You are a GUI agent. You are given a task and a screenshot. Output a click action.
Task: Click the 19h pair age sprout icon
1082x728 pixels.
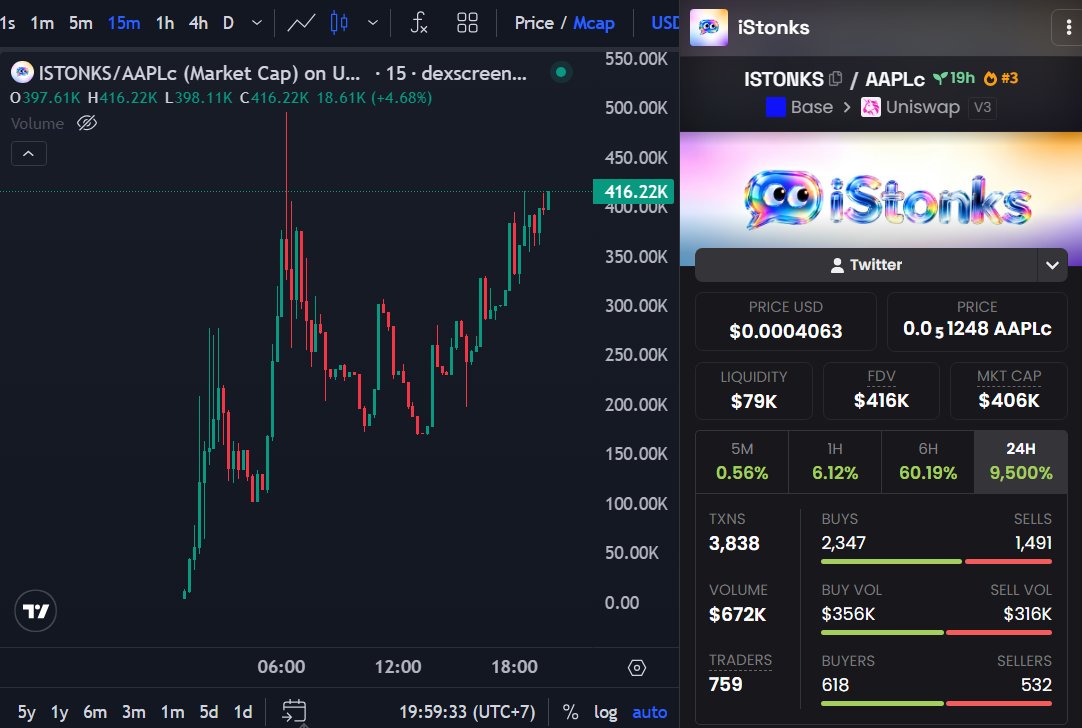(x=941, y=79)
